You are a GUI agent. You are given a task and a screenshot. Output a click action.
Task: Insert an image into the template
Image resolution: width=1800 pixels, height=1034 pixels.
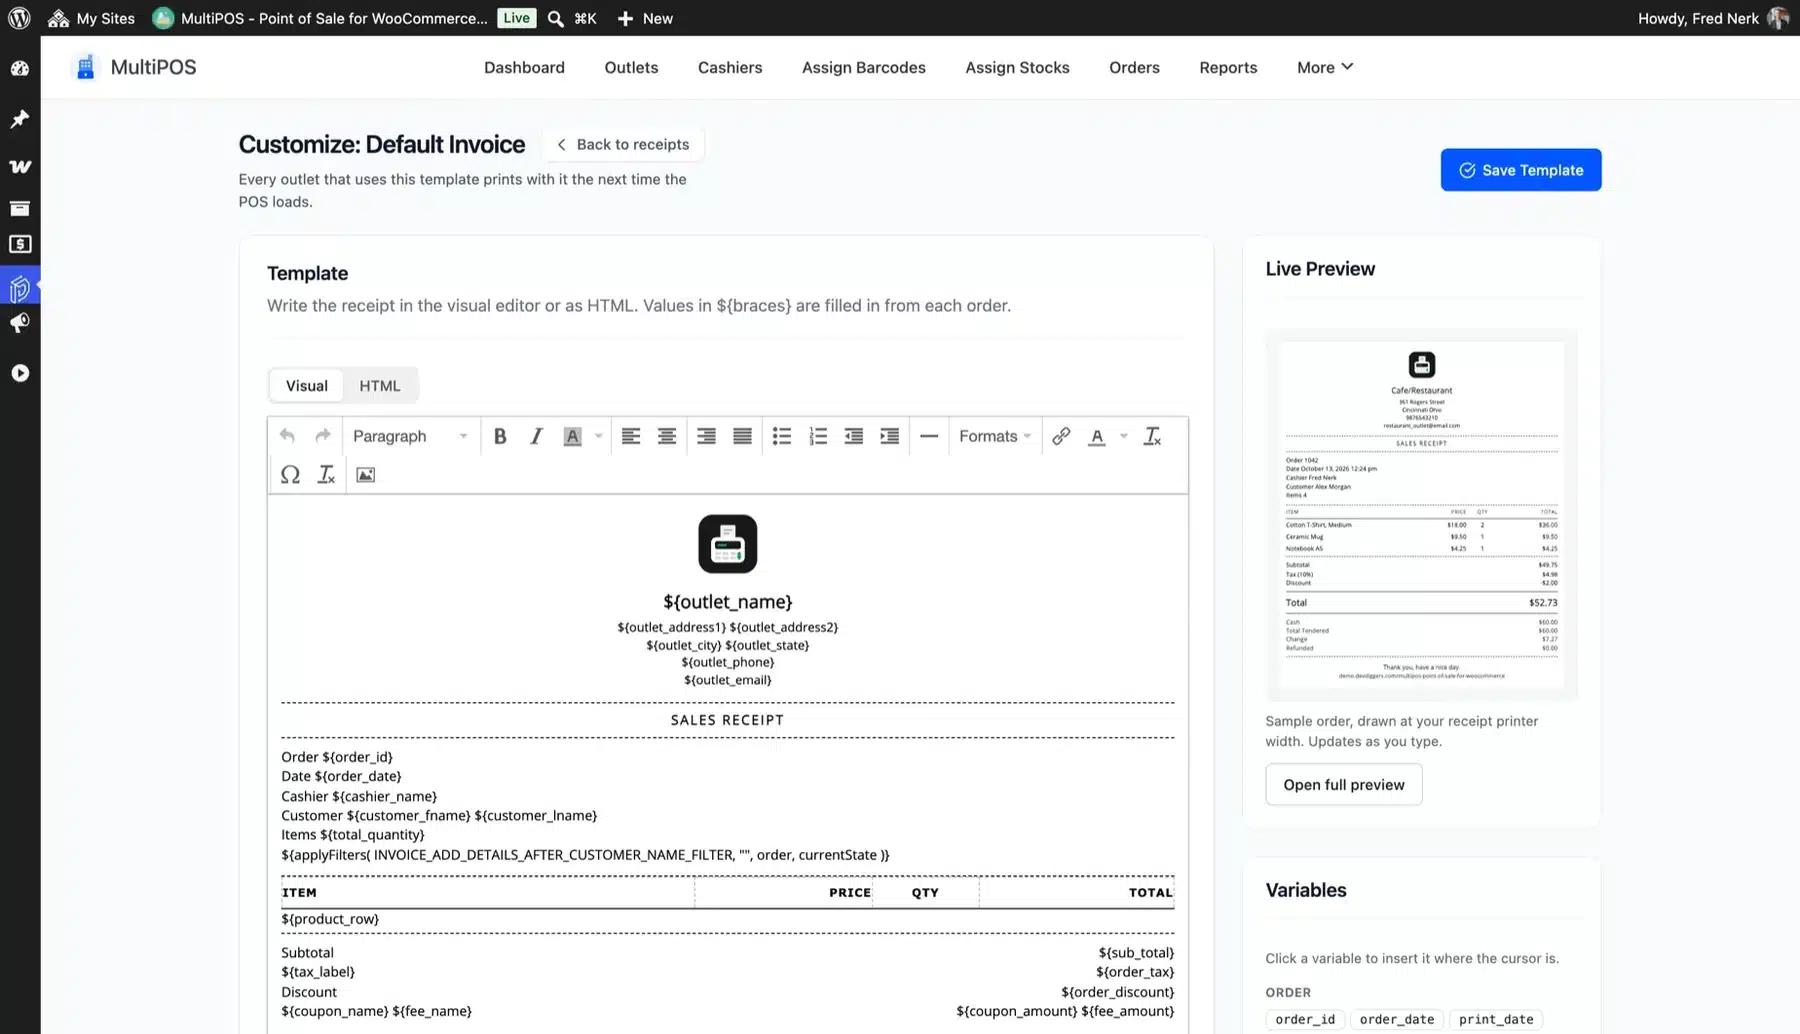[366, 475]
